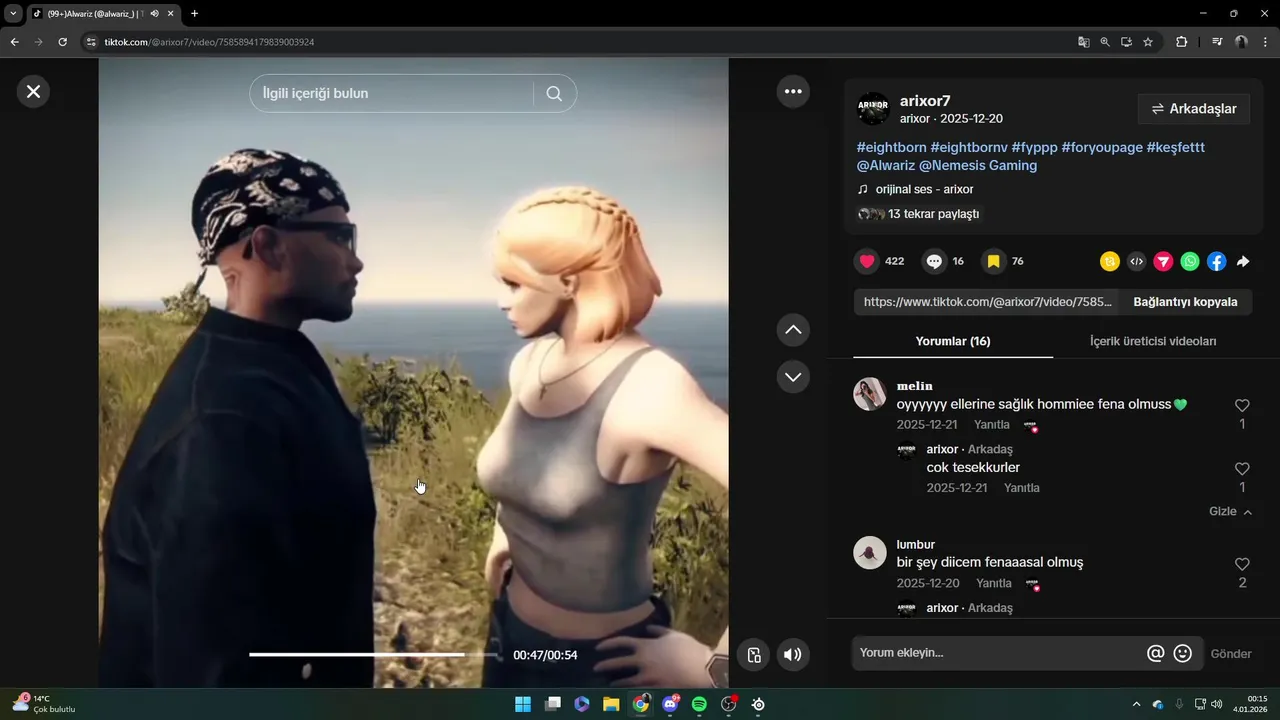Mute the video with the speaker icon
This screenshot has width=1280, height=720.
(792, 655)
